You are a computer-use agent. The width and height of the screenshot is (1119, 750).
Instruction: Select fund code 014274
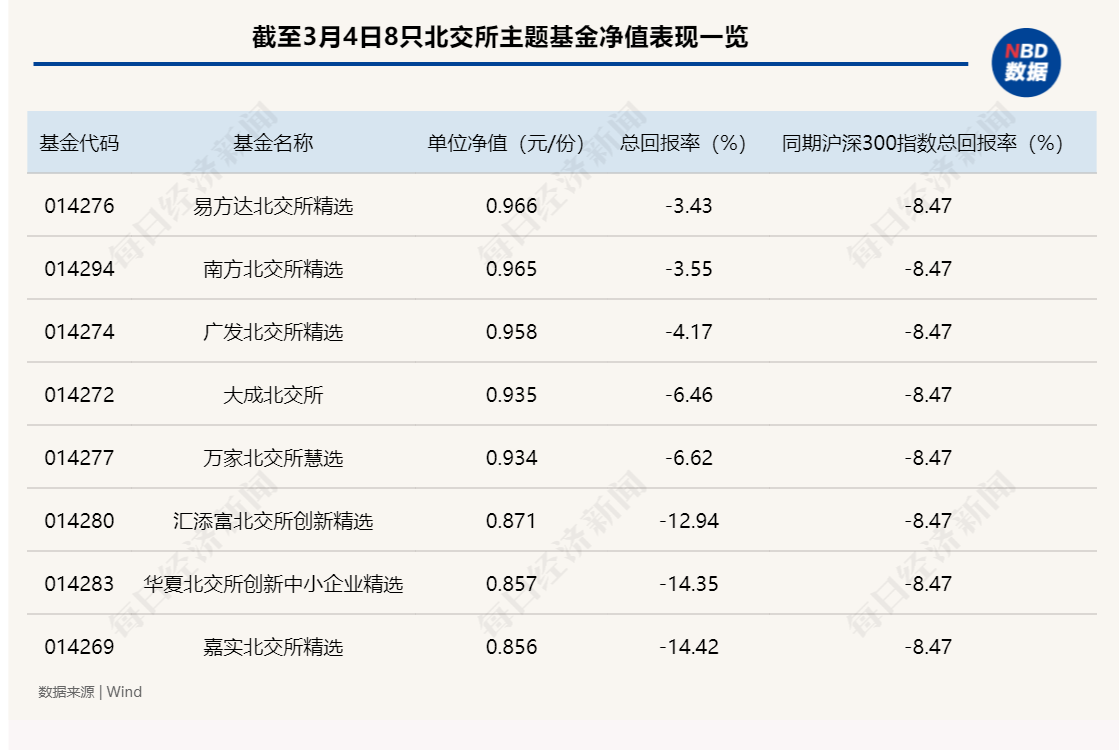tap(79, 332)
